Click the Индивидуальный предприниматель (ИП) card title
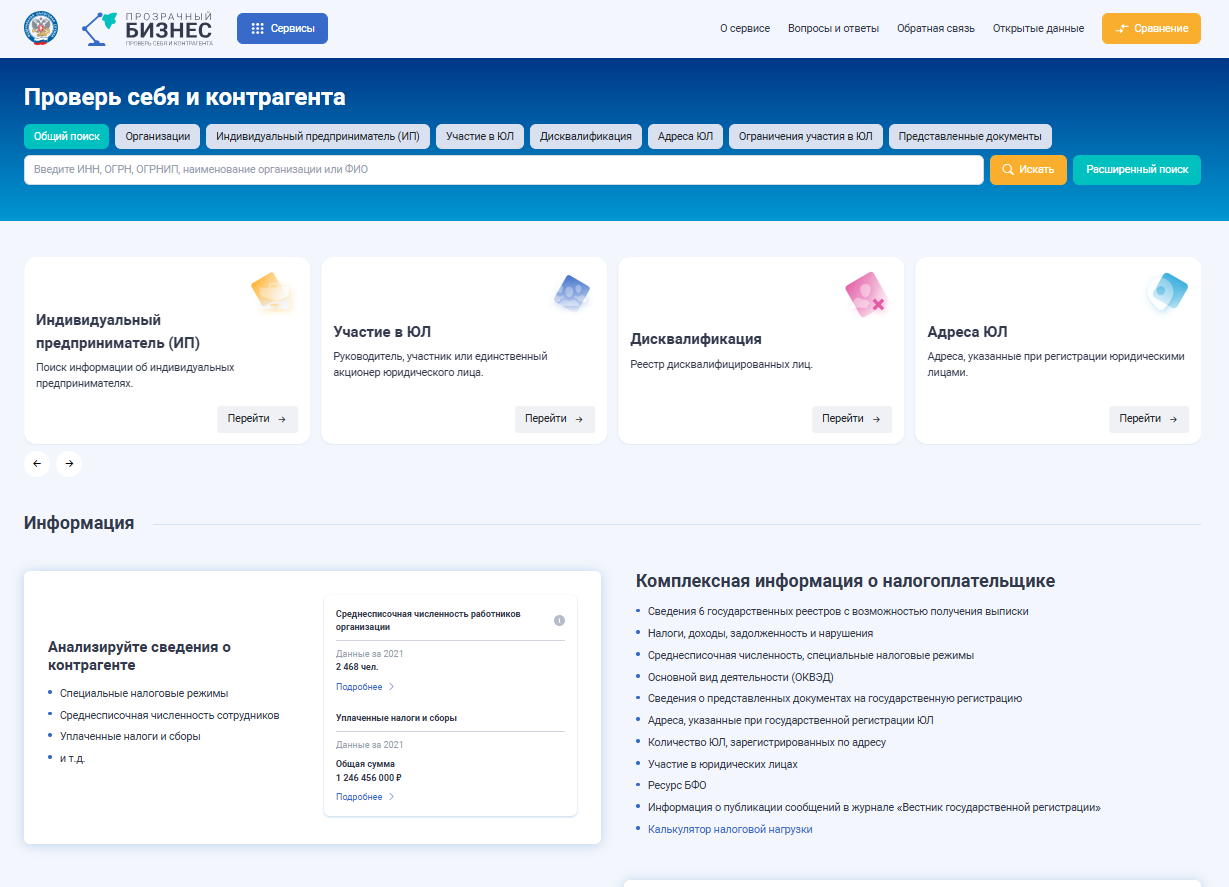The image size is (1229, 887). pyautogui.click(x=118, y=331)
